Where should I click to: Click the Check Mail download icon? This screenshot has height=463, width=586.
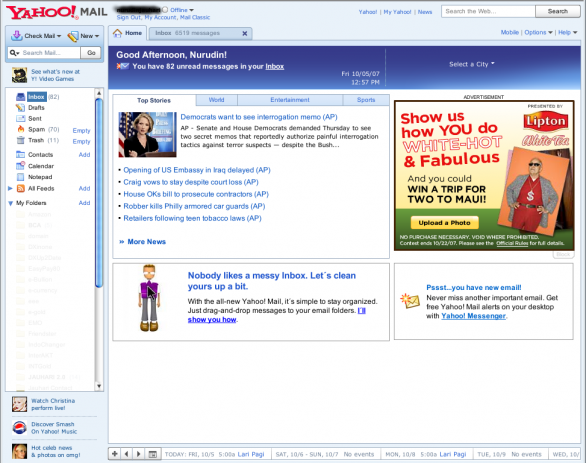click(x=16, y=36)
